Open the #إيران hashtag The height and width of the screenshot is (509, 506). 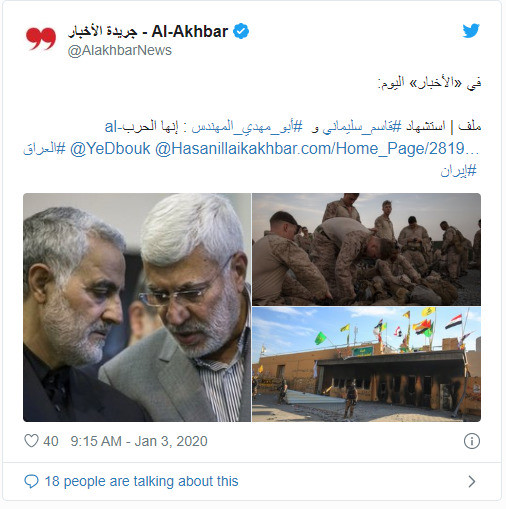coord(459,171)
